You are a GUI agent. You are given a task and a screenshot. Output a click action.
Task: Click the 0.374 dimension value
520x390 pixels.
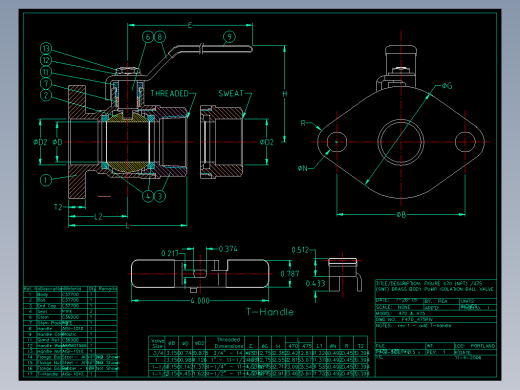228,249
